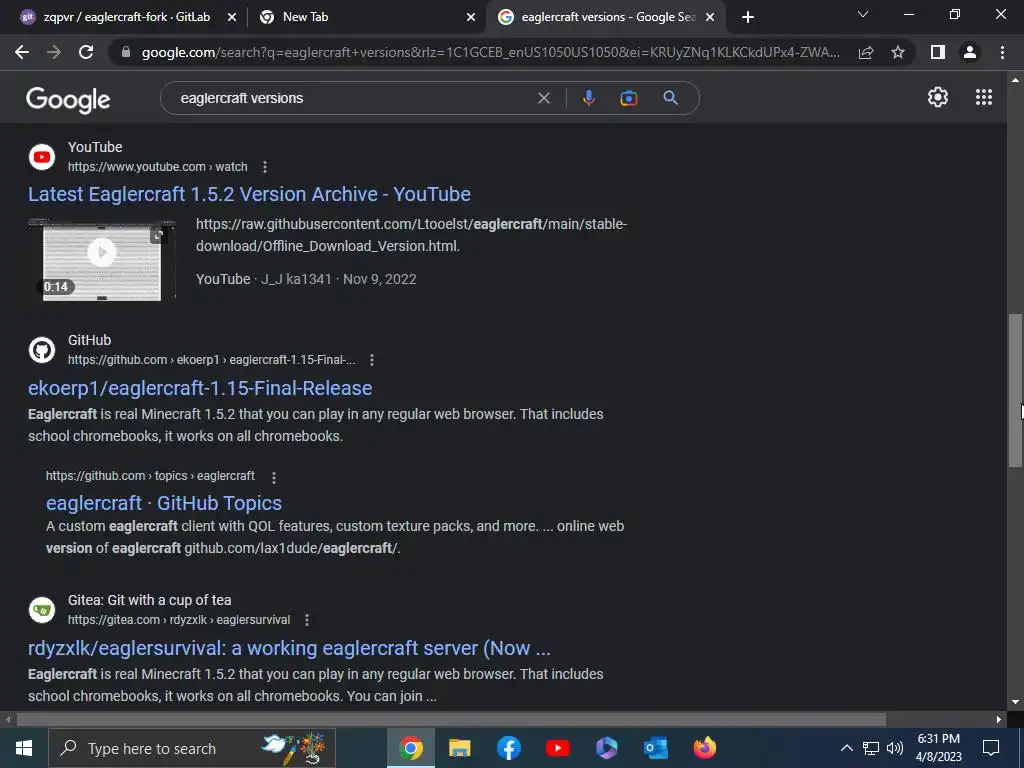This screenshot has height=768, width=1024.
Task: Click the Windows taskbar search box
Action: point(192,748)
